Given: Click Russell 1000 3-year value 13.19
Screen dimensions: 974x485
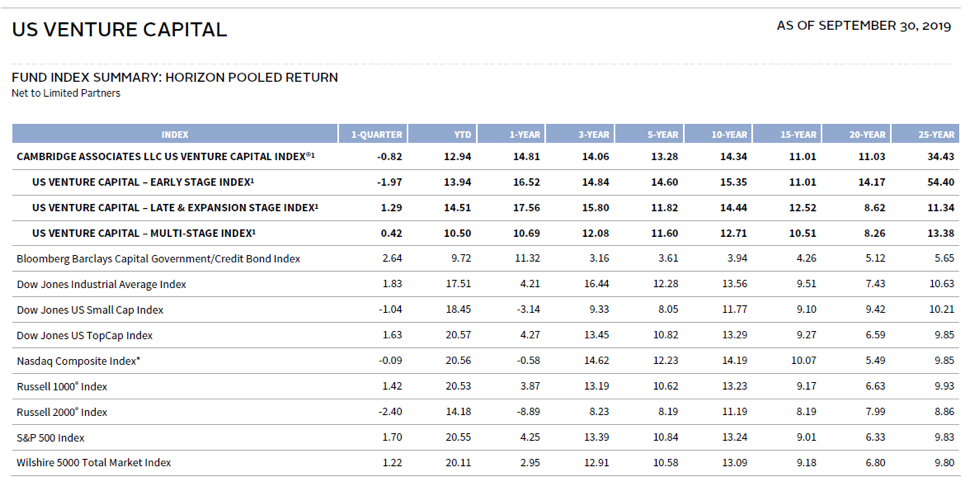Looking at the screenshot, I should point(596,386).
